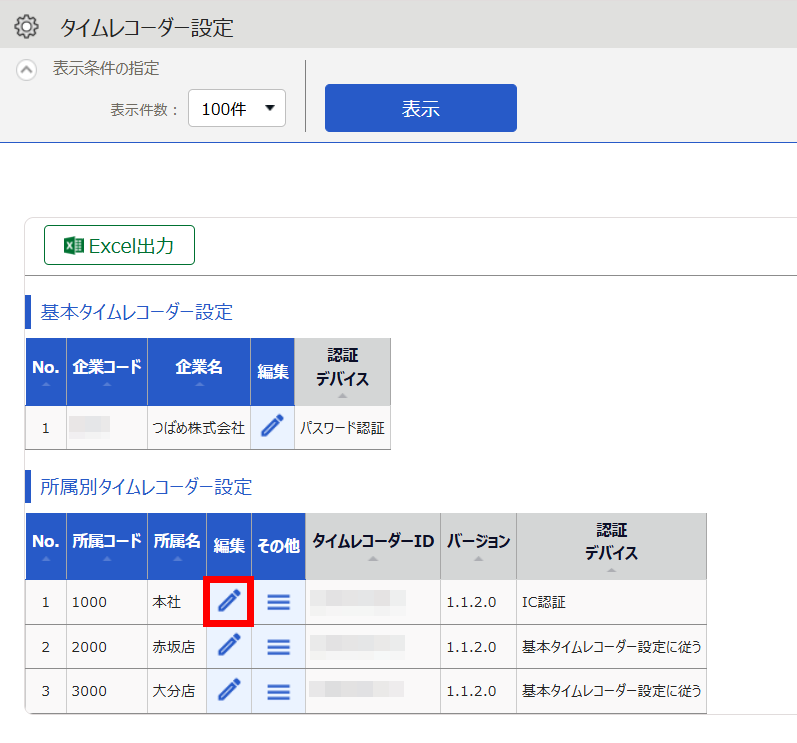Select the IC認証 cell

(x=611, y=602)
